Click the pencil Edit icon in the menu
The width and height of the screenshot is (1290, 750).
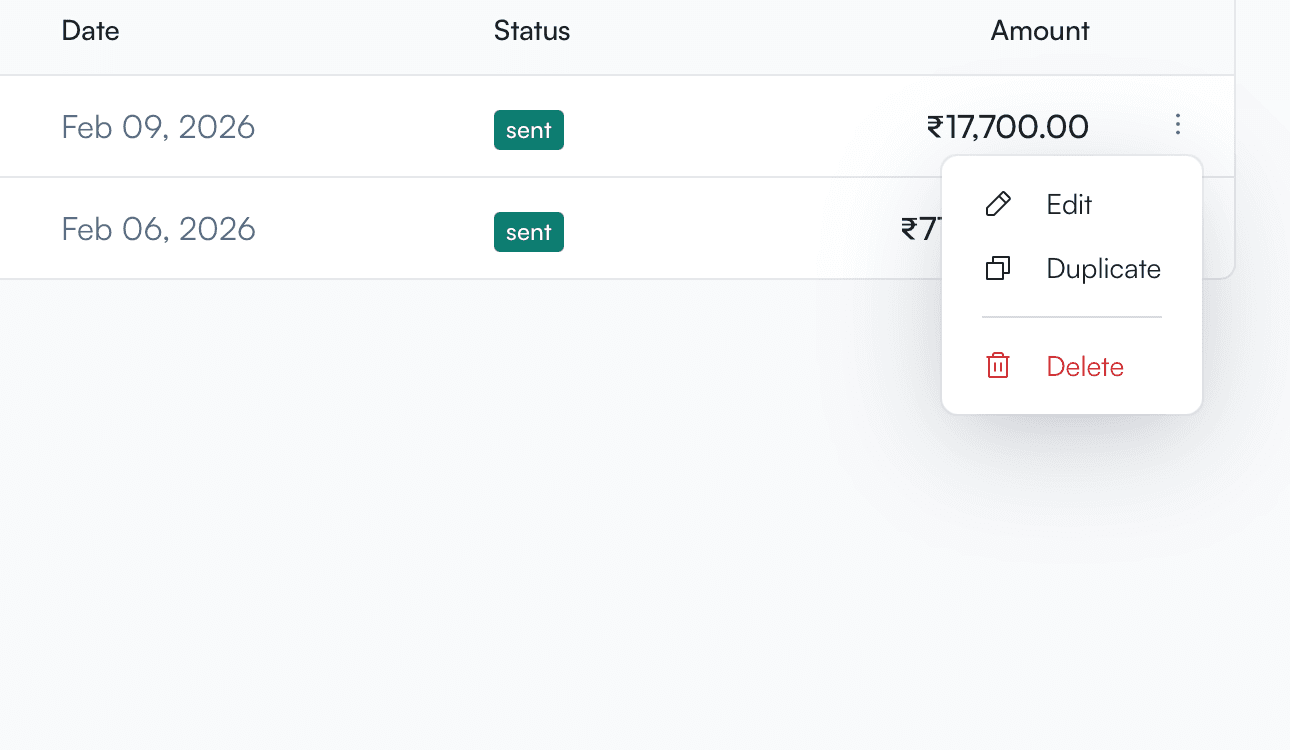coord(997,204)
